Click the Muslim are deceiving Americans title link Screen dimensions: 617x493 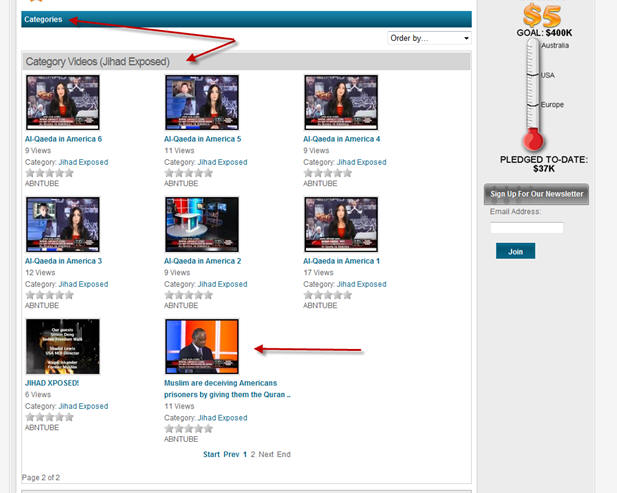227,389
